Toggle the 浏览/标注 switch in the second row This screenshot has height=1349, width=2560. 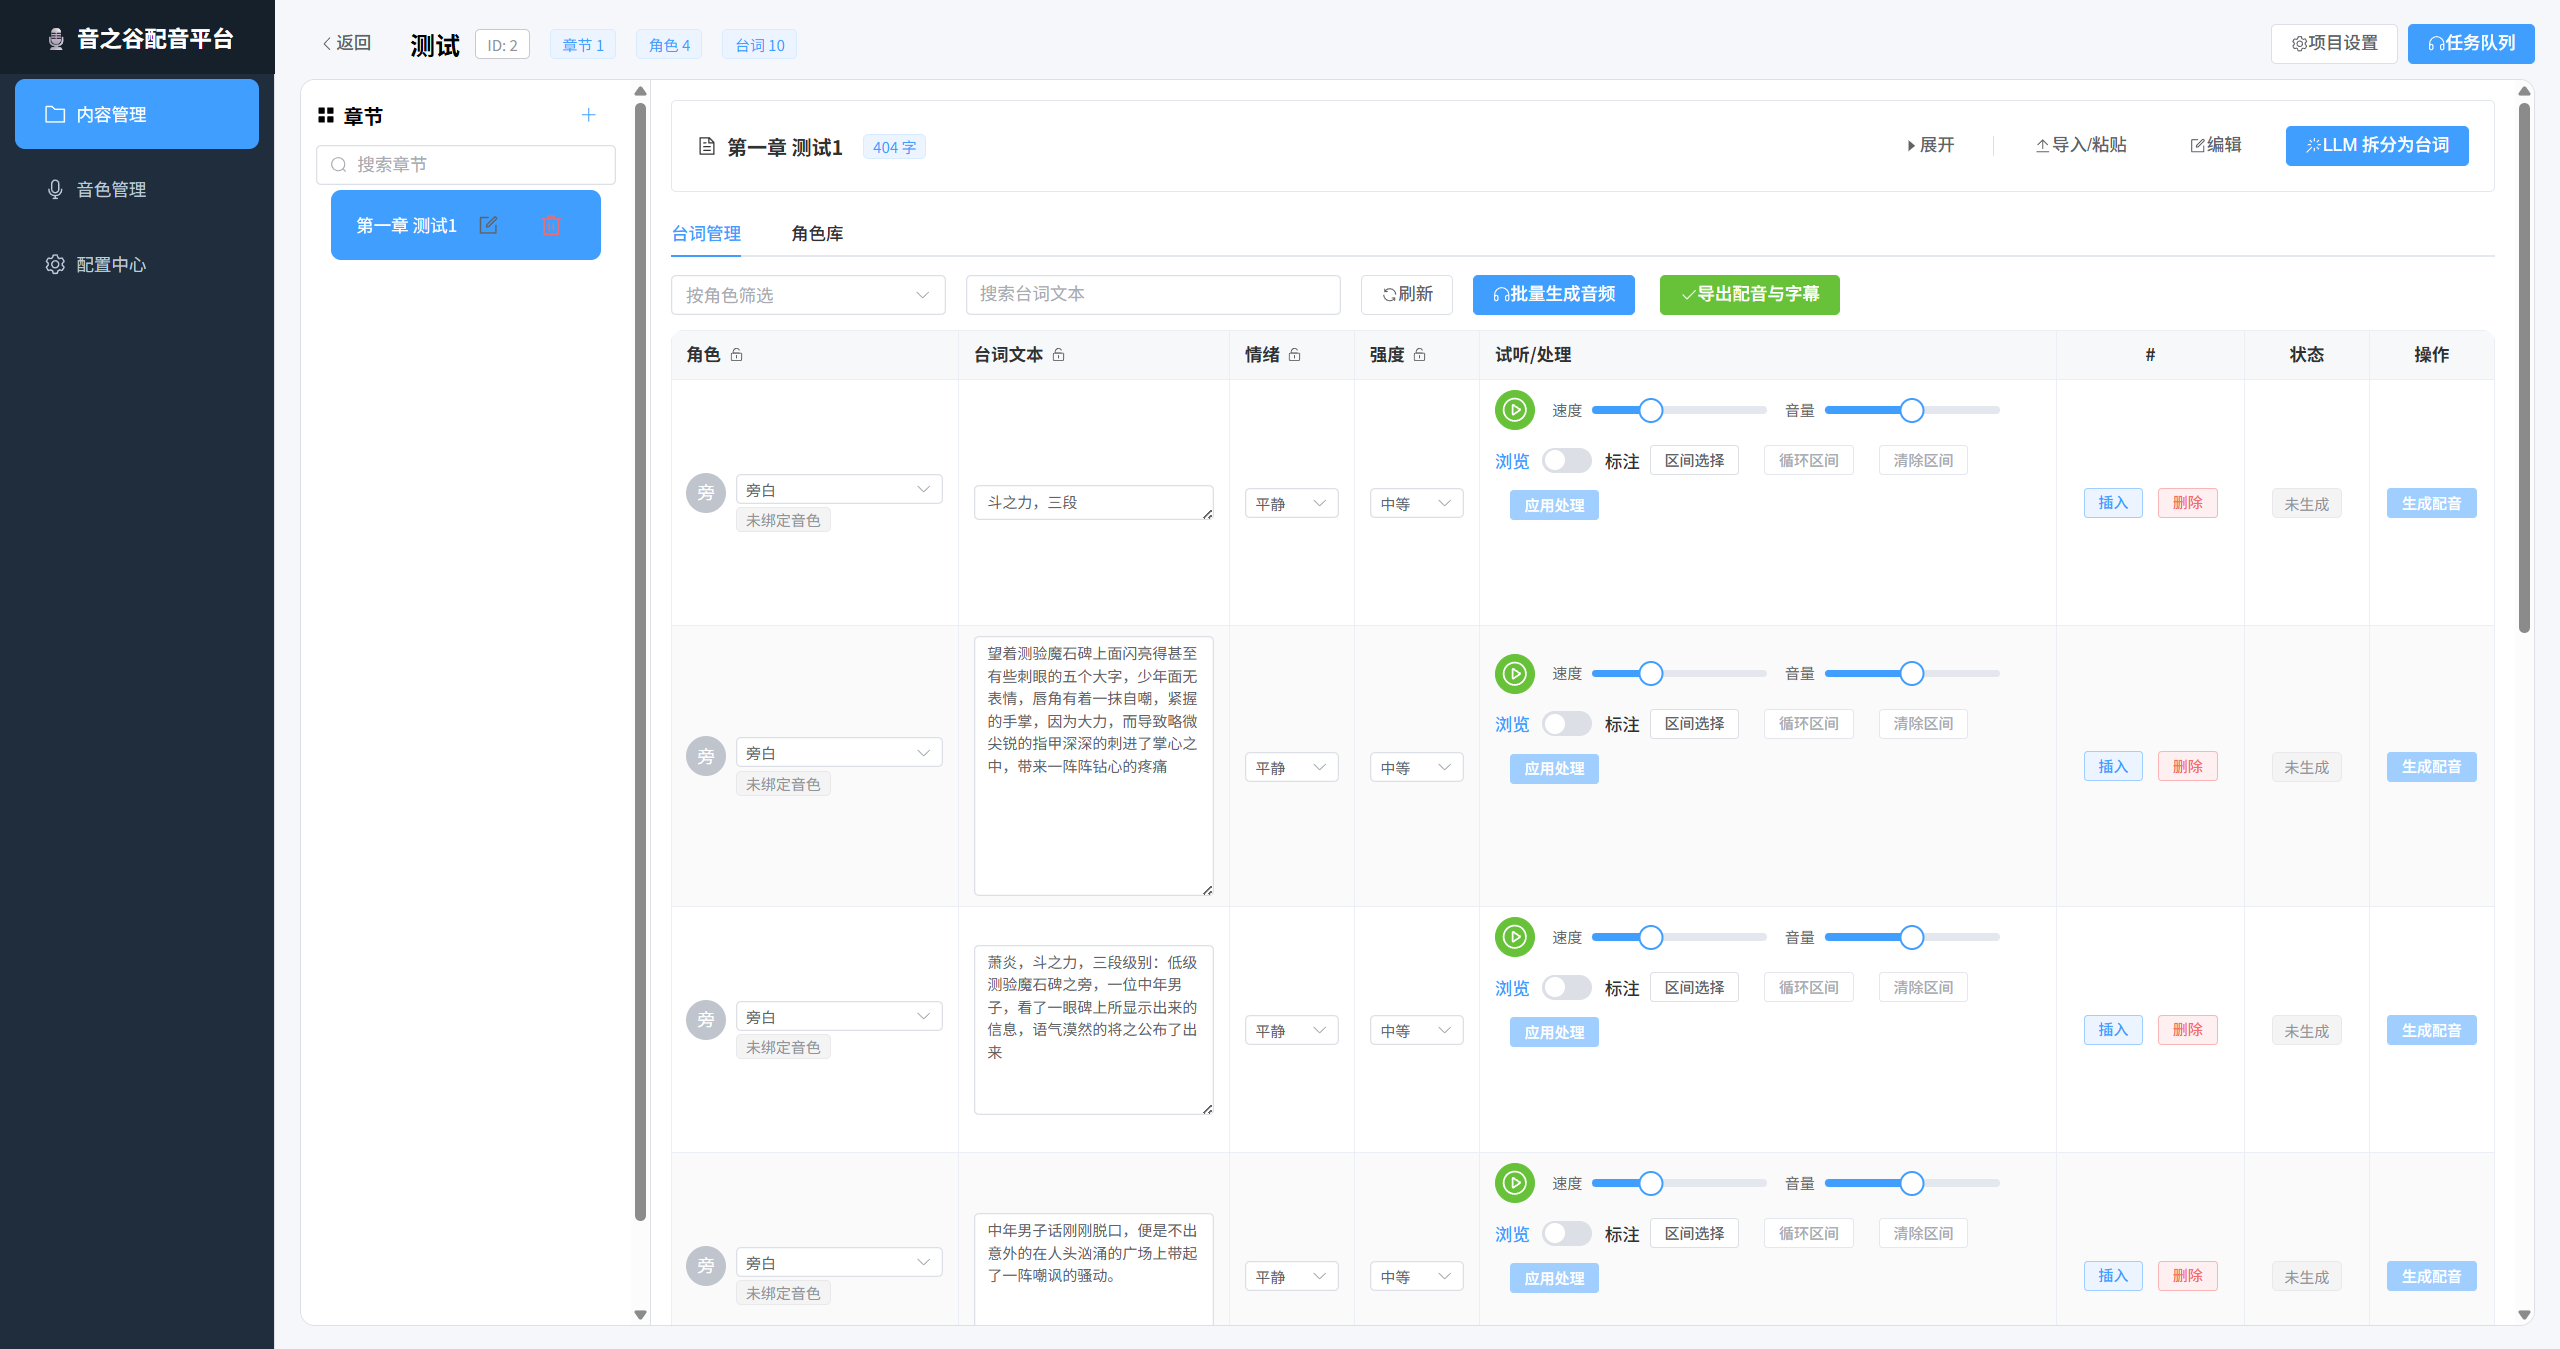tap(1565, 724)
